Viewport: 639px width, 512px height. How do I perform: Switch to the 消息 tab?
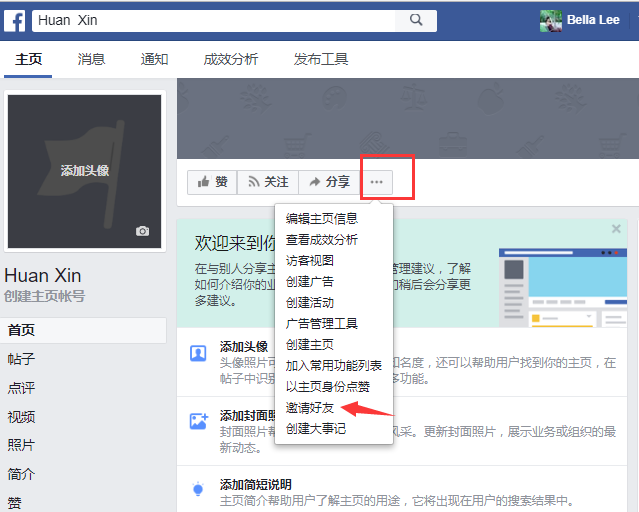coord(91,60)
